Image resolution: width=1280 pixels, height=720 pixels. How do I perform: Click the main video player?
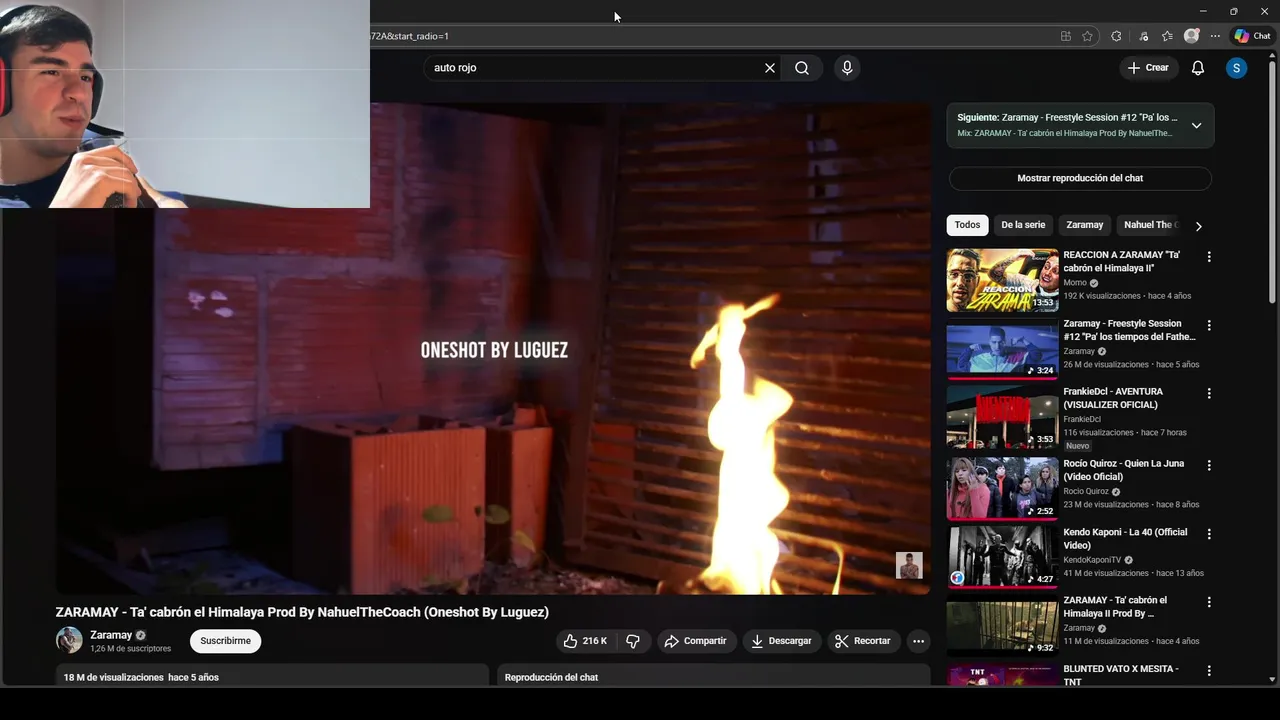click(x=493, y=348)
